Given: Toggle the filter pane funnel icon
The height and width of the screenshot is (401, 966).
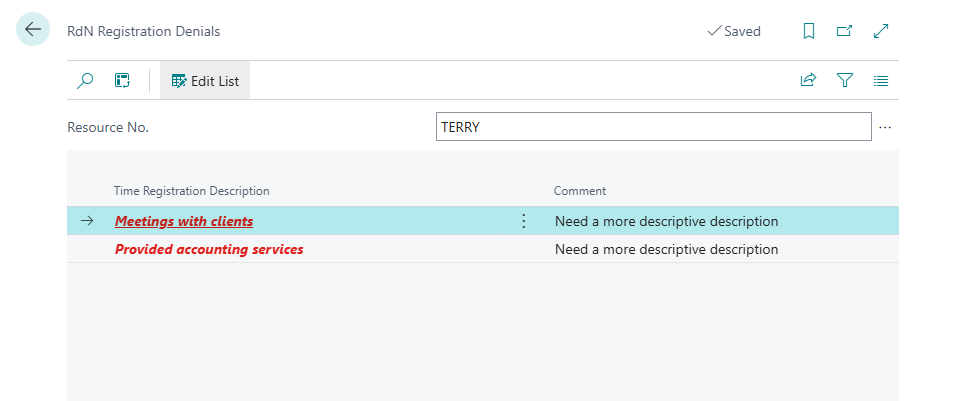Looking at the screenshot, I should 845,81.
